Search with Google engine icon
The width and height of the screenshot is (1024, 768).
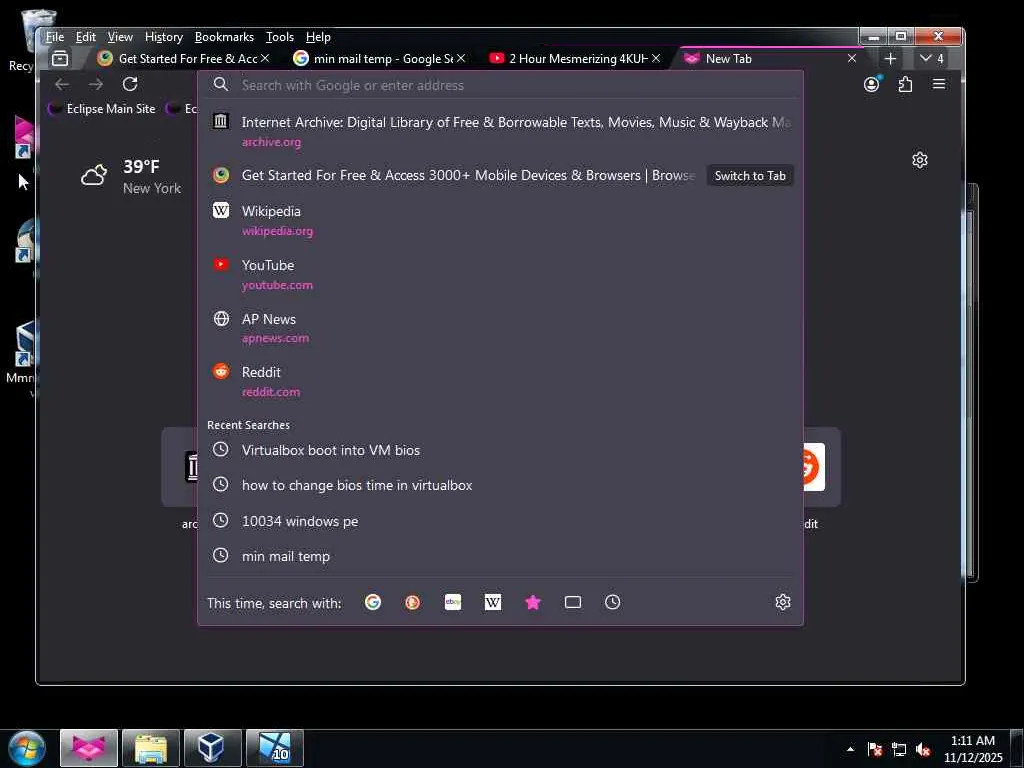point(373,602)
